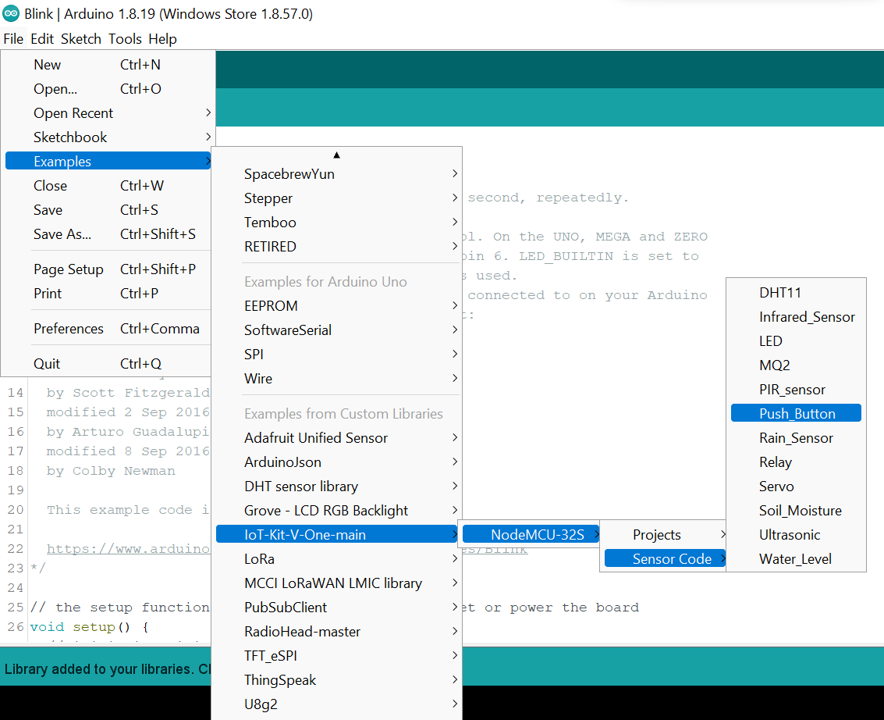Expand the U8g2 examples
The image size is (884, 720).
point(337,704)
